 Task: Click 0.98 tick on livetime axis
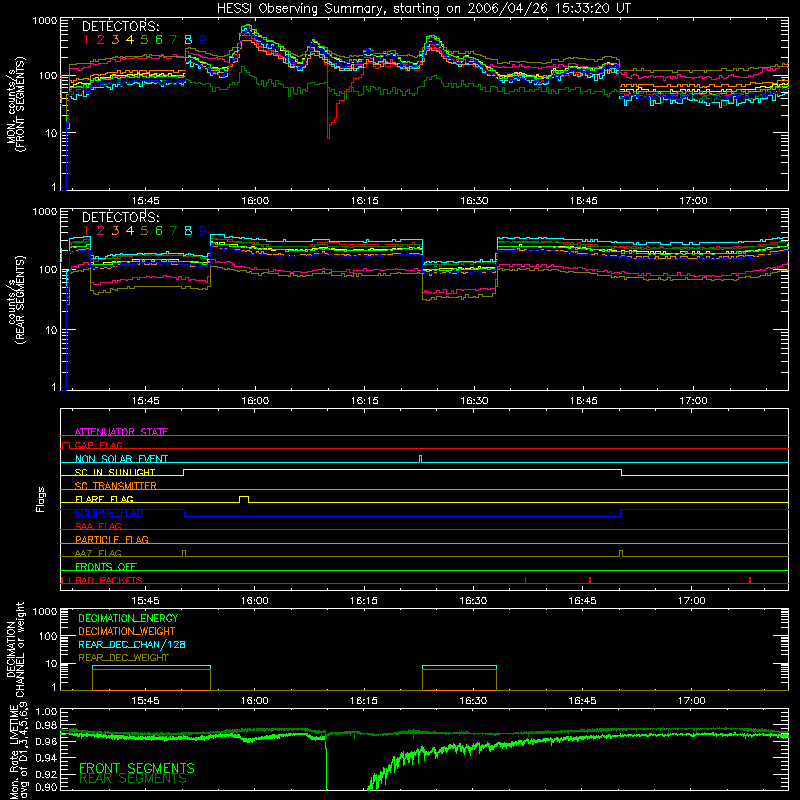coord(46,726)
